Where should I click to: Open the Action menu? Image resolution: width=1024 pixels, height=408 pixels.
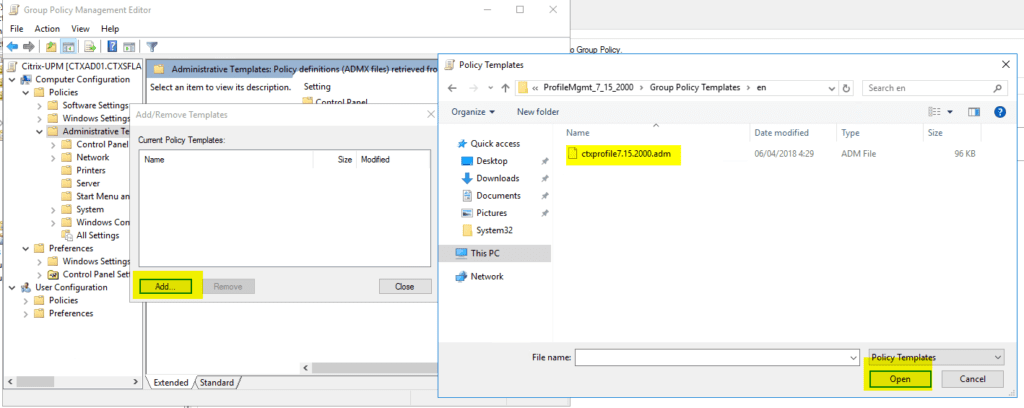tap(47, 29)
